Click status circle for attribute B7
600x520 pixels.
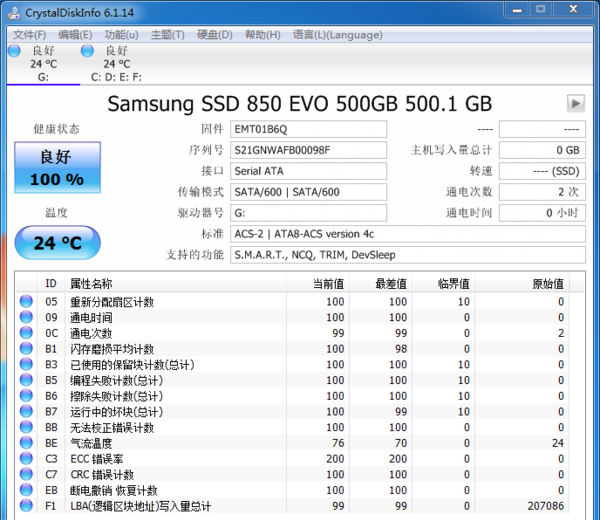tap(26, 411)
